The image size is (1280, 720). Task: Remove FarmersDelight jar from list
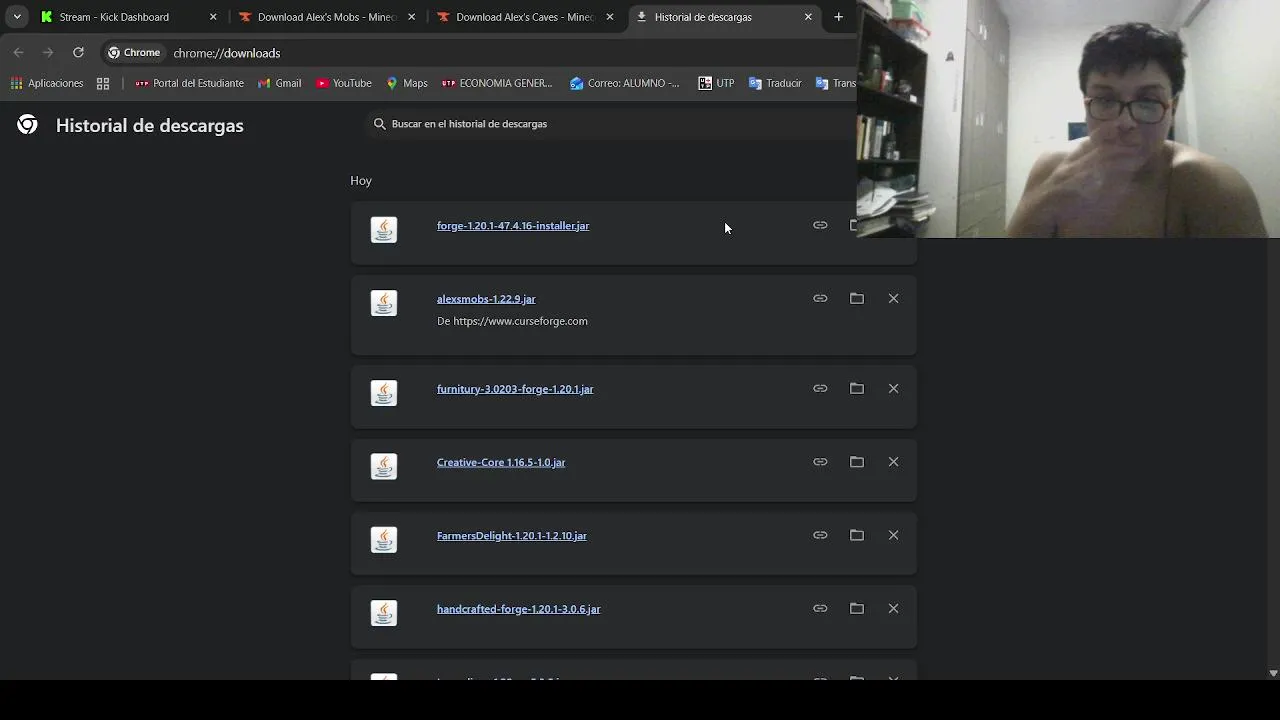[x=894, y=535]
